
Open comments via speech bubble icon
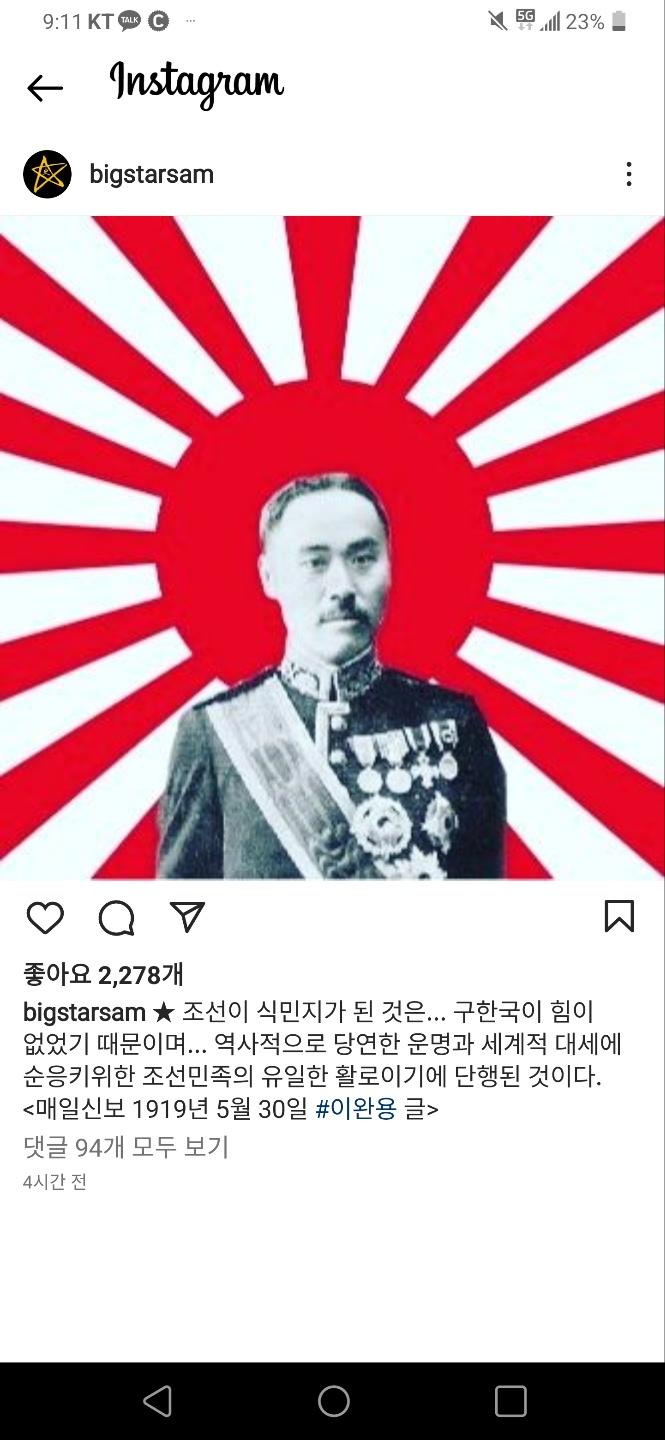pyautogui.click(x=117, y=917)
